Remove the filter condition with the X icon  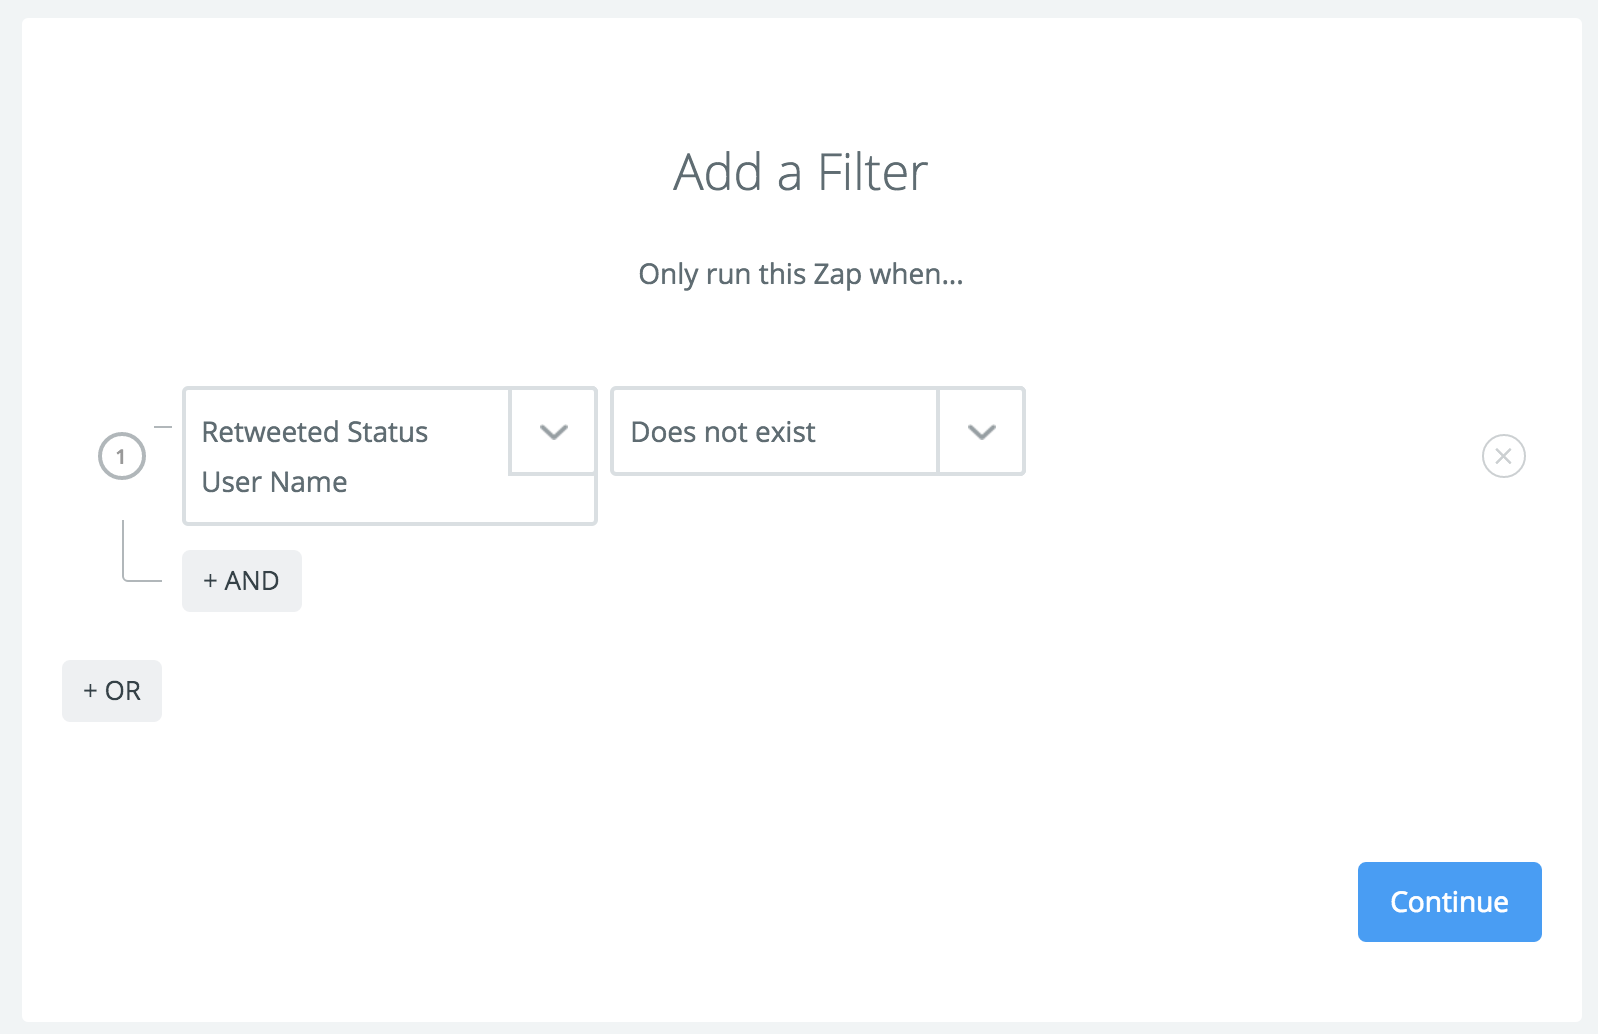(1503, 456)
